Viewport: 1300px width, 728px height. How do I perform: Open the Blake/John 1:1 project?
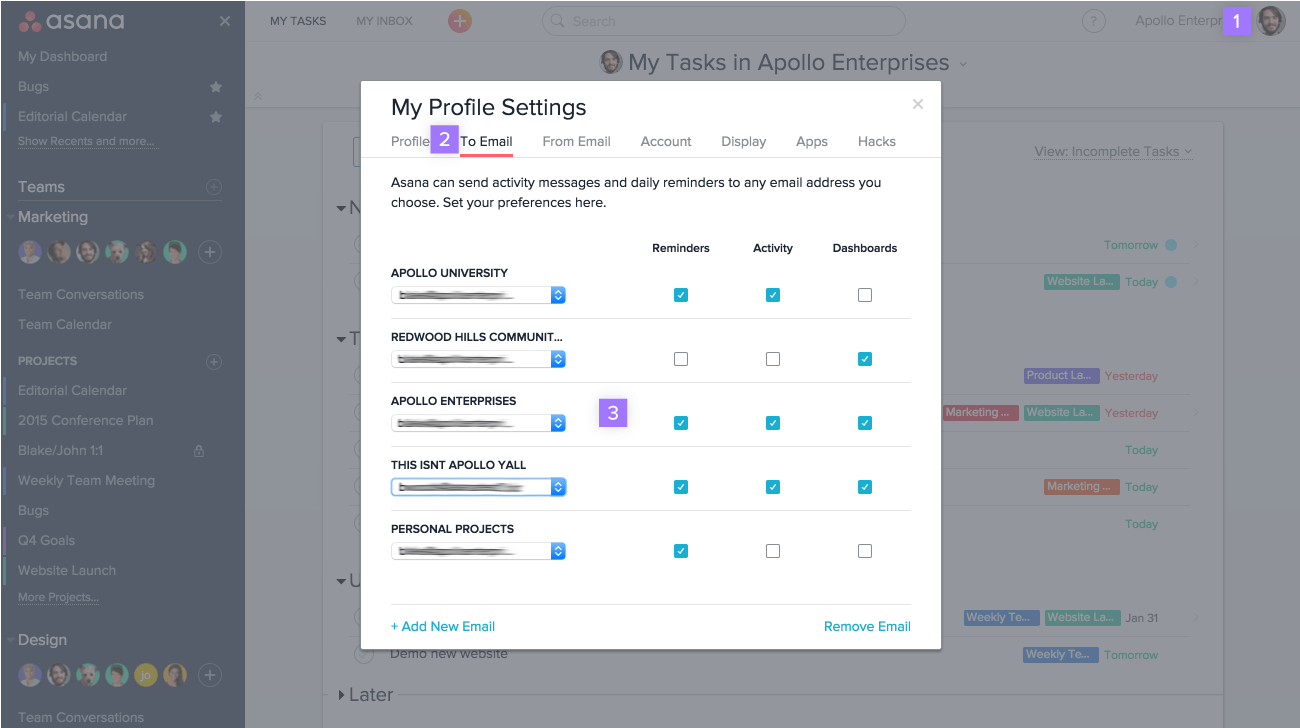(x=60, y=451)
